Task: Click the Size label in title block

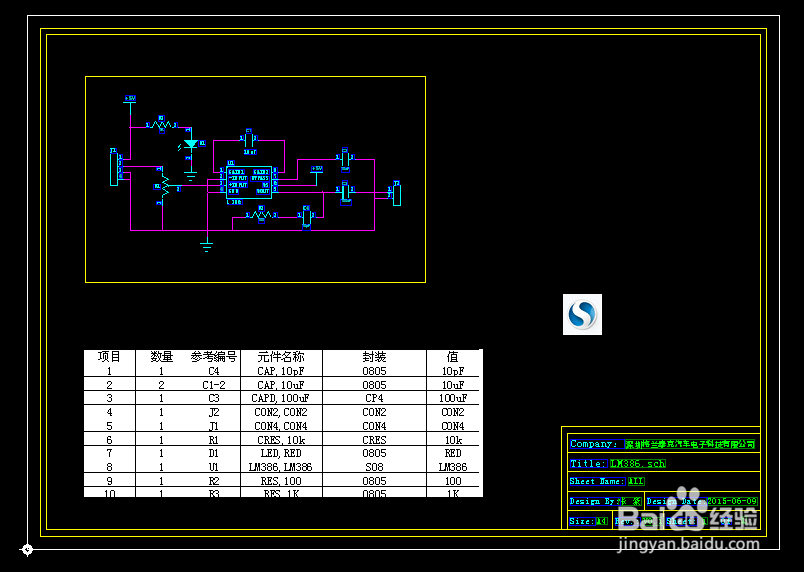Action: click(582, 521)
